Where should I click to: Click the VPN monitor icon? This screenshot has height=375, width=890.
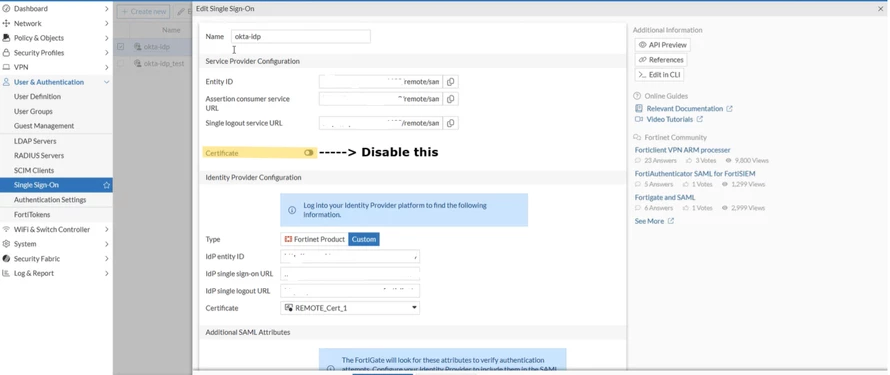pos(6,67)
